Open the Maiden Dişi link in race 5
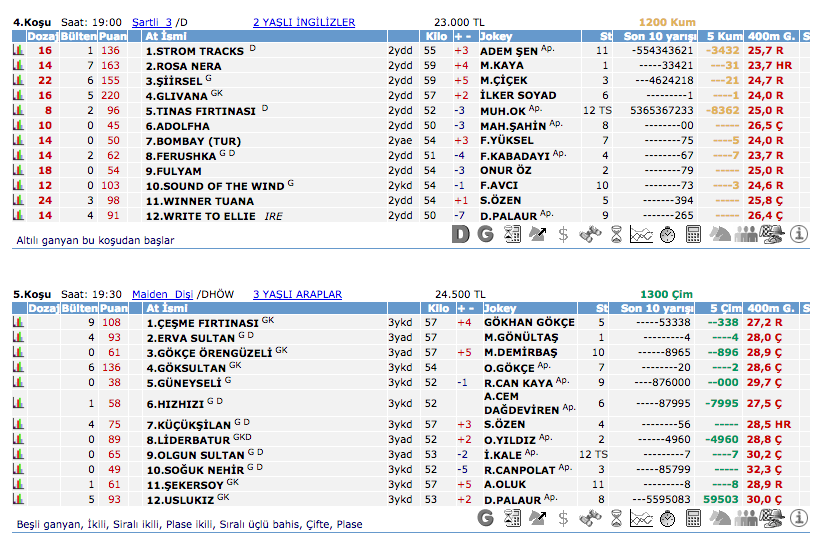The height and width of the screenshot is (546, 827). click(160, 294)
